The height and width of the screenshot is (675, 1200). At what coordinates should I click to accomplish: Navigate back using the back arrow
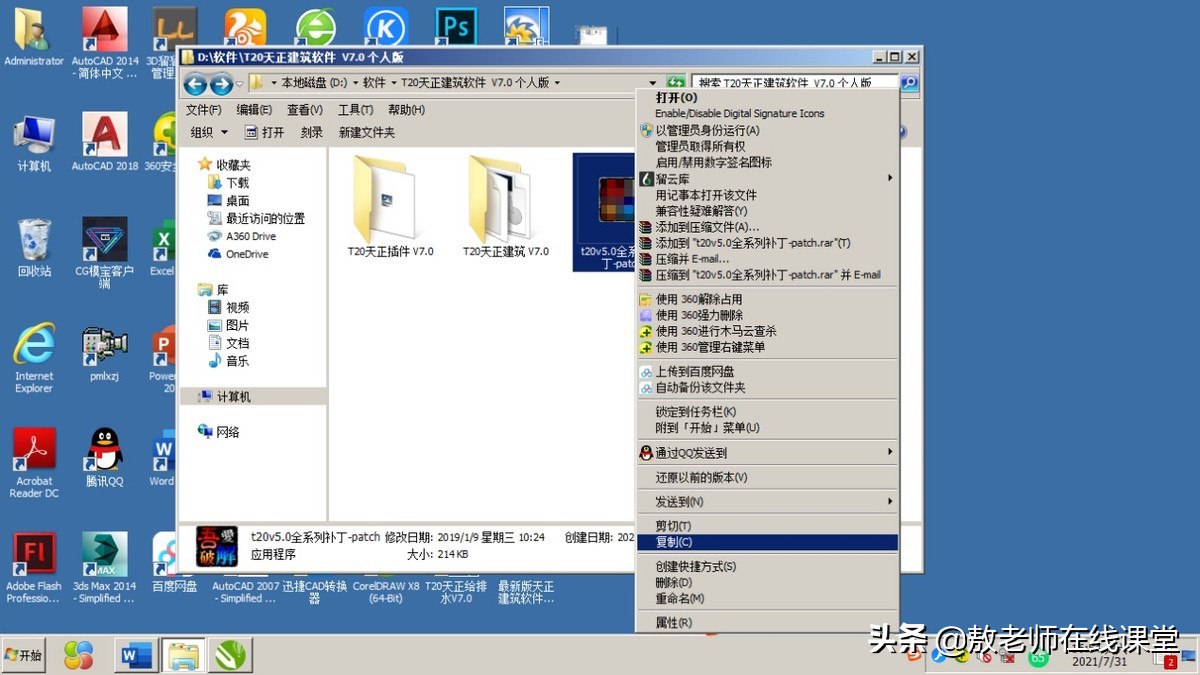[x=194, y=84]
